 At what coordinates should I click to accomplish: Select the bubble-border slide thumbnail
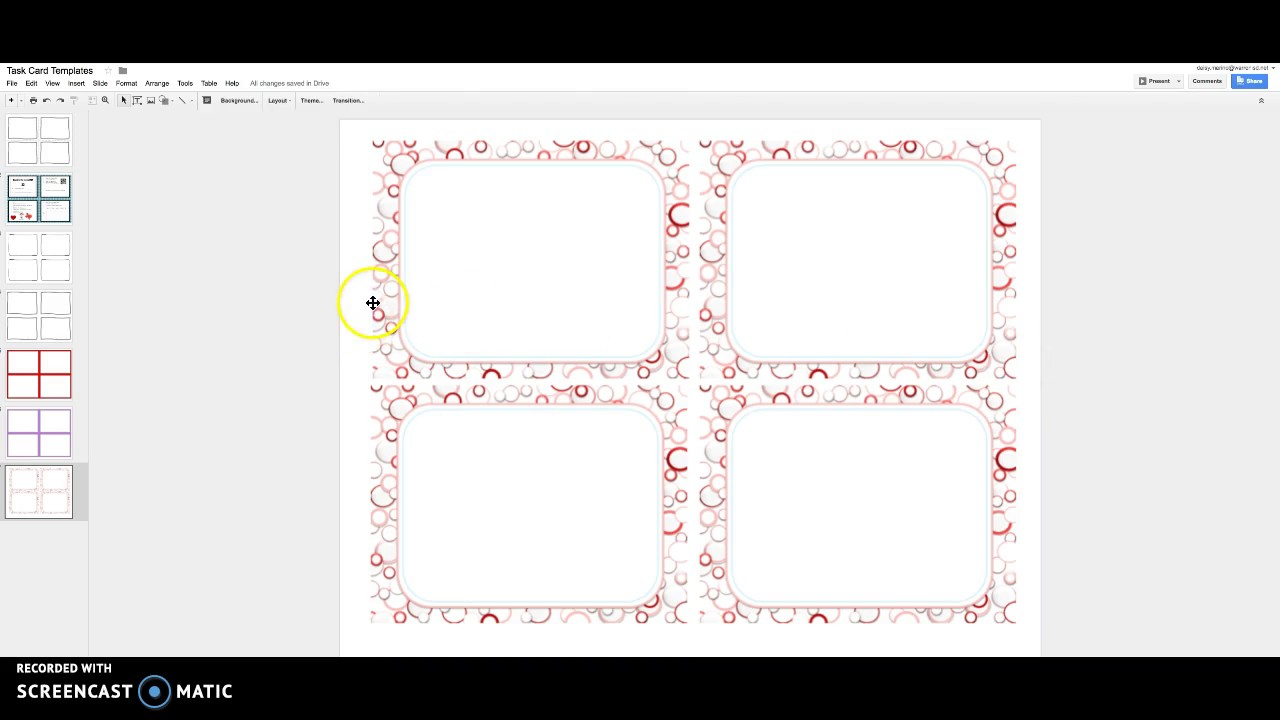point(39,492)
